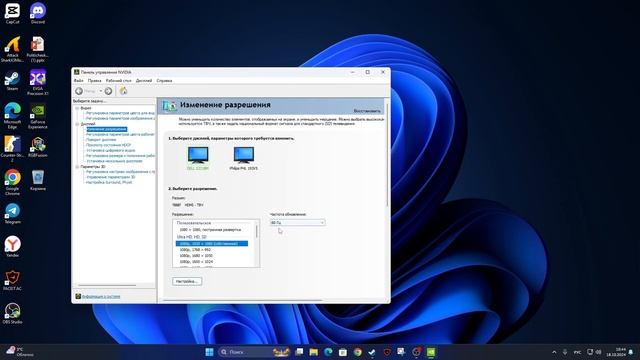Open EVGA Precision X1 desktop icon
The width and height of the screenshot is (640, 360).
point(38,82)
